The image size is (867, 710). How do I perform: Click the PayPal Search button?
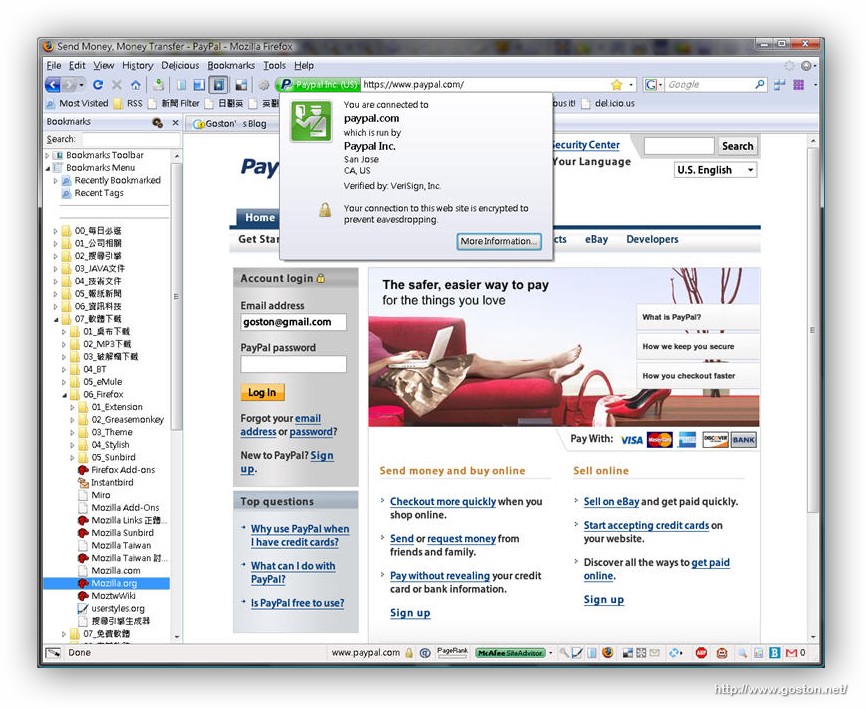[x=737, y=147]
